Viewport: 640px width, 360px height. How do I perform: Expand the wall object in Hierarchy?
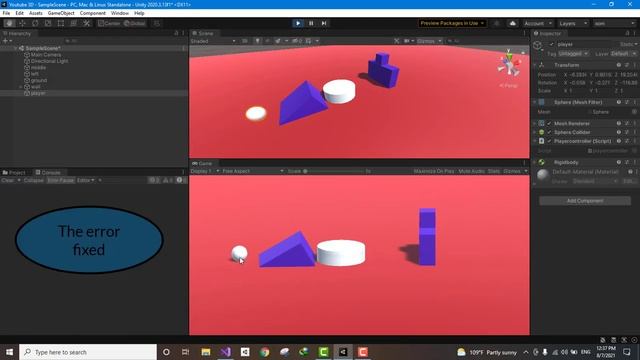pos(21,87)
